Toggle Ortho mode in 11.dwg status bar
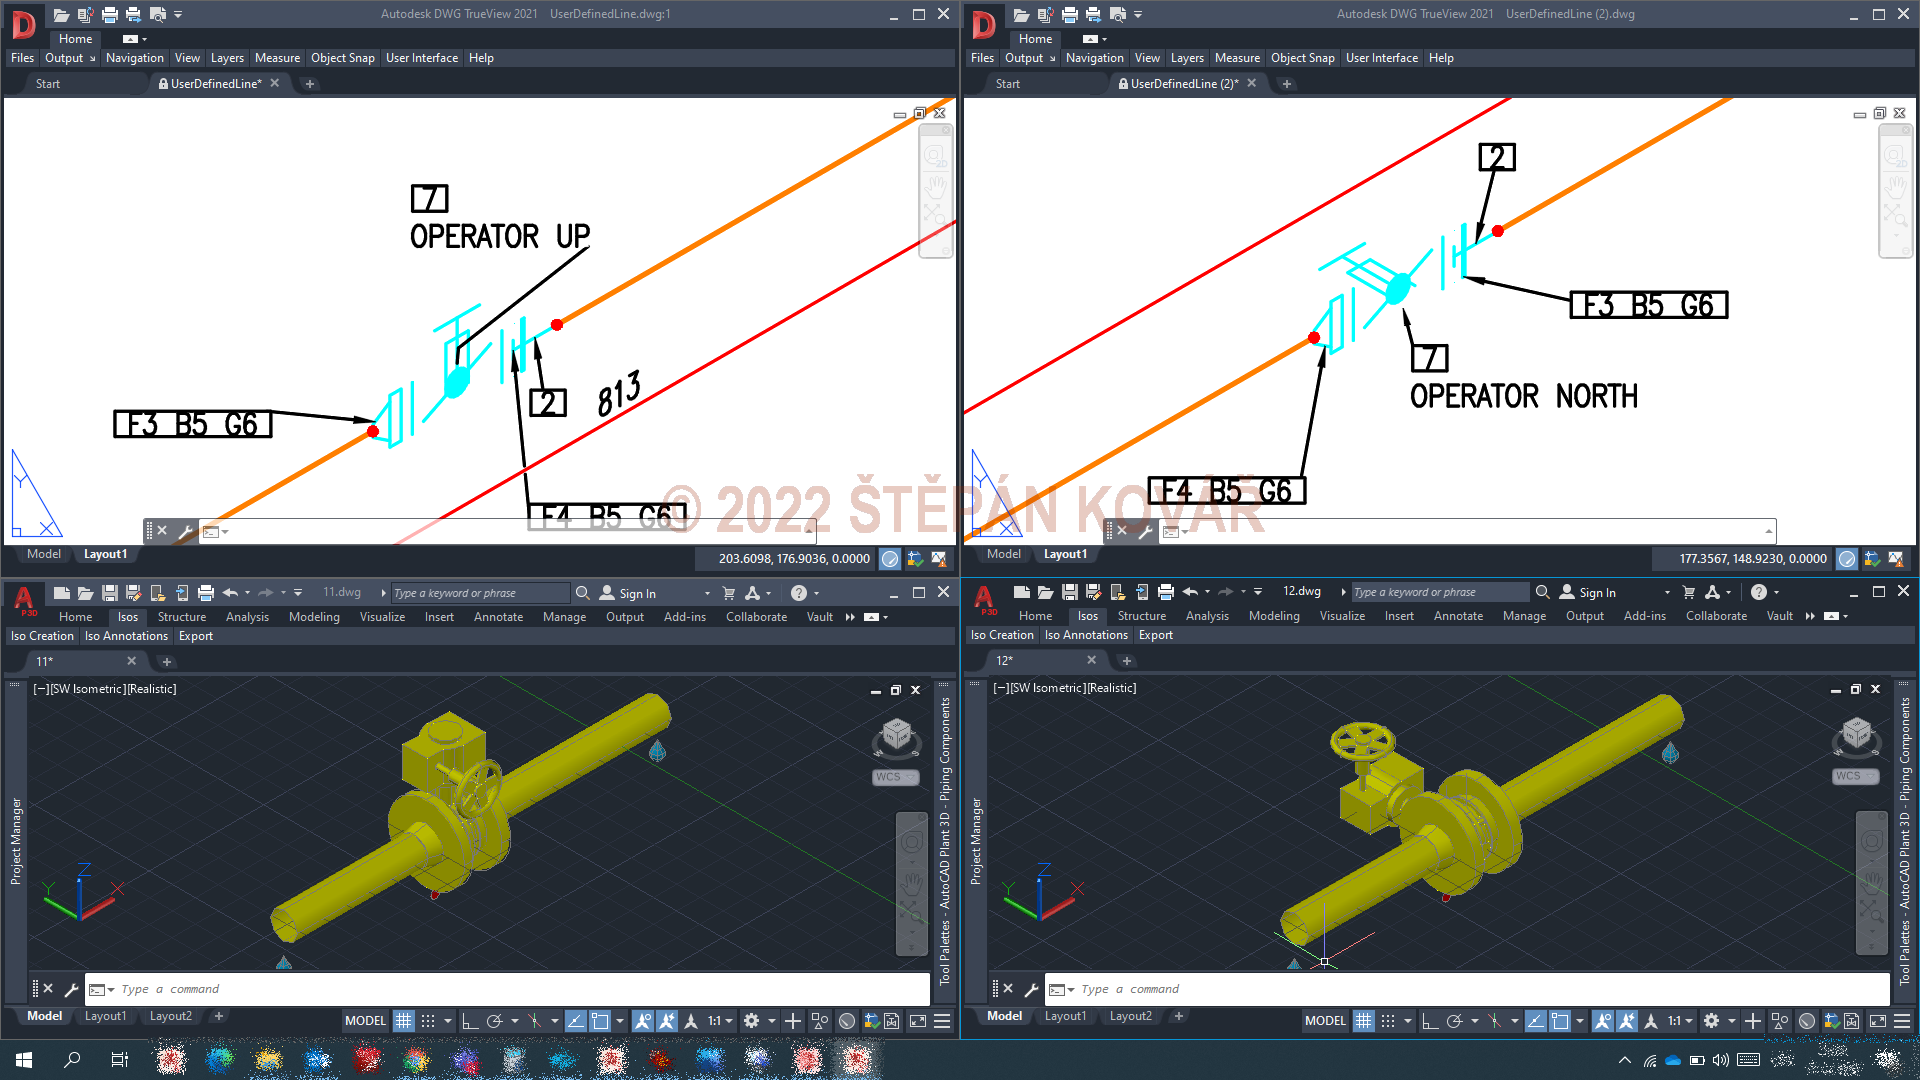 pyautogui.click(x=469, y=1021)
